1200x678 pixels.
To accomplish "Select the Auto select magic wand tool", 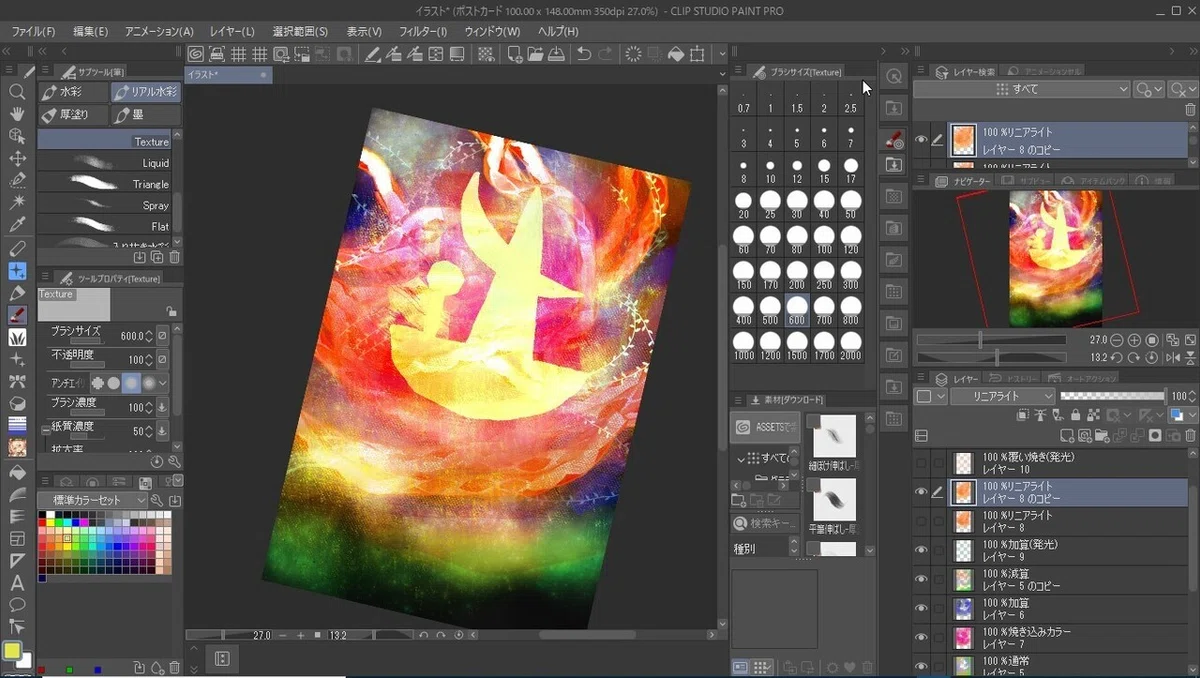I will pos(17,203).
